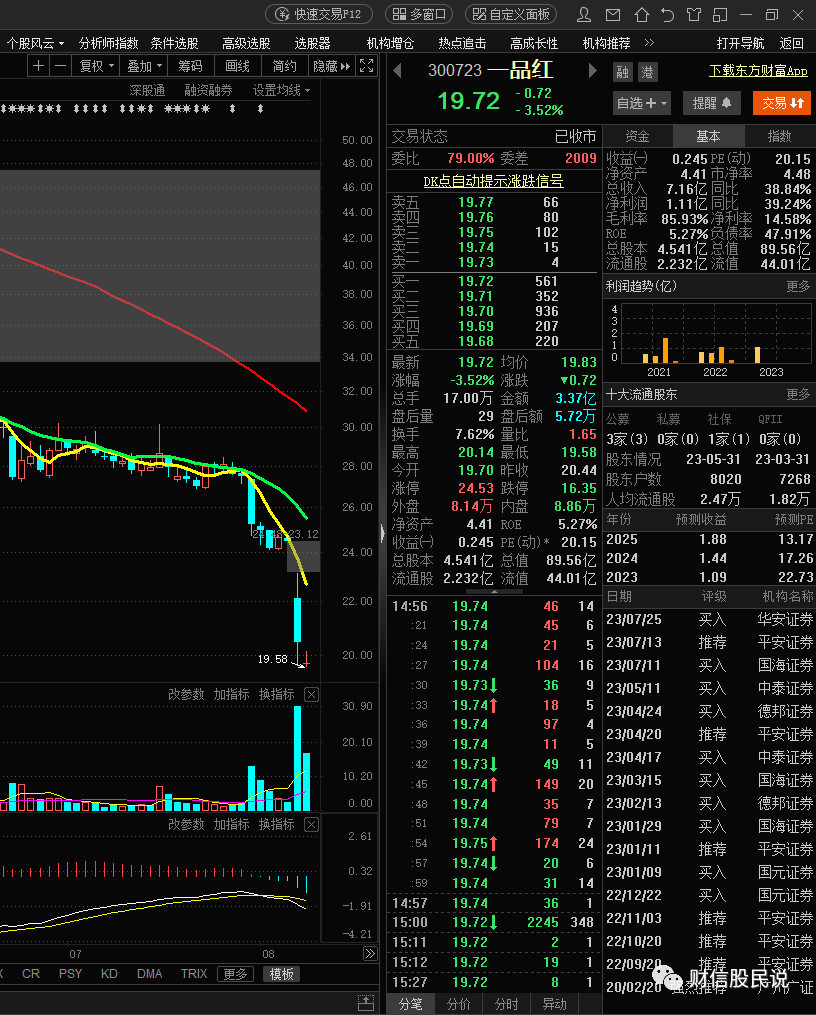Screen dimensions: 816x1015
Task: Open the user account icon
Action: point(584,14)
